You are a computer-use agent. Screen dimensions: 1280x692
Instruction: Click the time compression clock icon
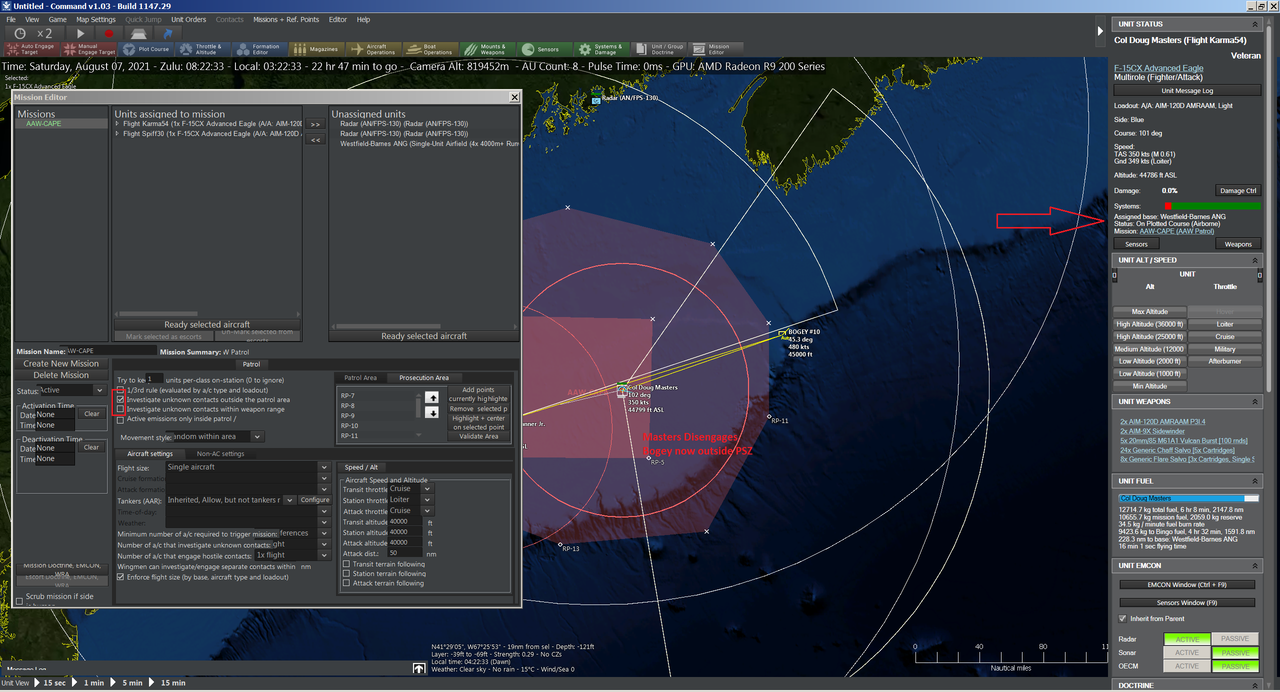20,33
